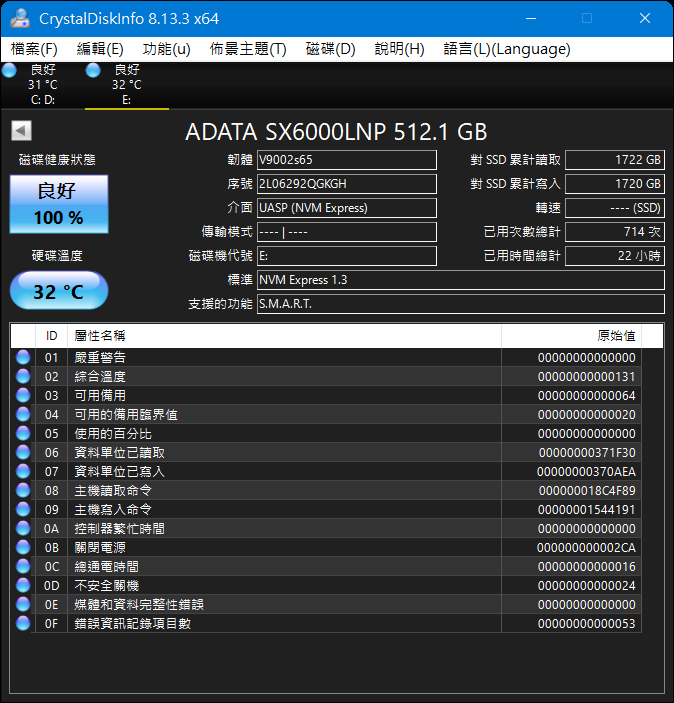Select the 資料單位已讀取 attribute name
674x703 pixels.
coord(119,452)
